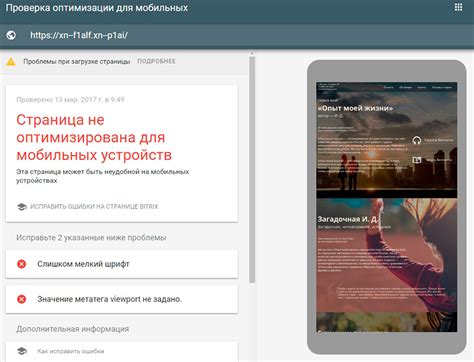
Task: Click Загадочная И. Д. heading in preview
Action: (348, 219)
